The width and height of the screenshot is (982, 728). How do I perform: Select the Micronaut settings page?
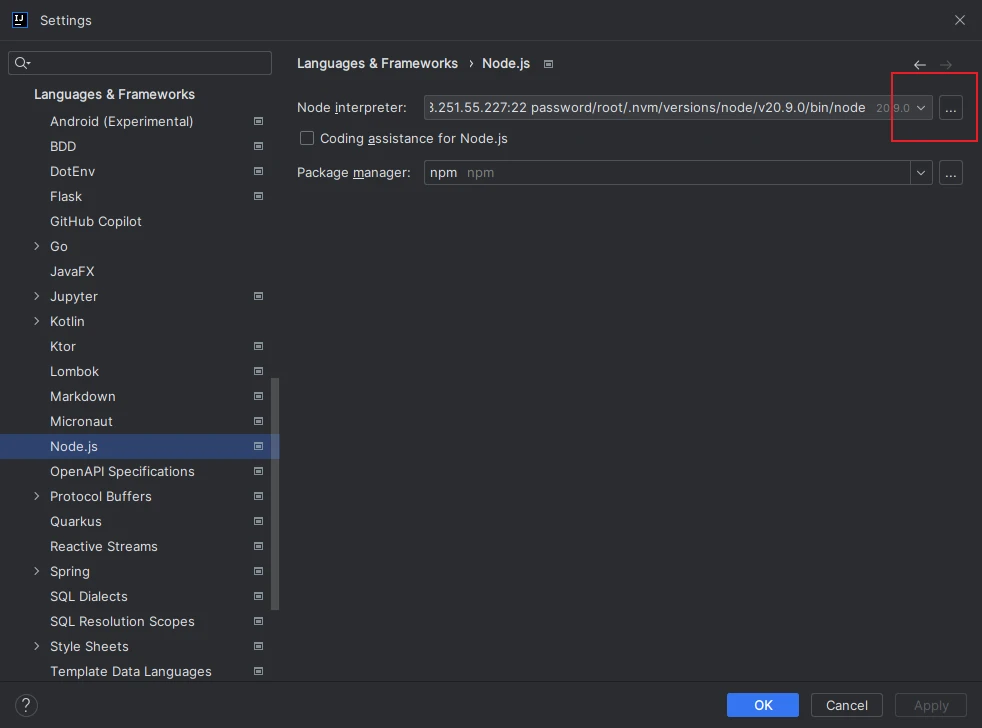tap(81, 422)
